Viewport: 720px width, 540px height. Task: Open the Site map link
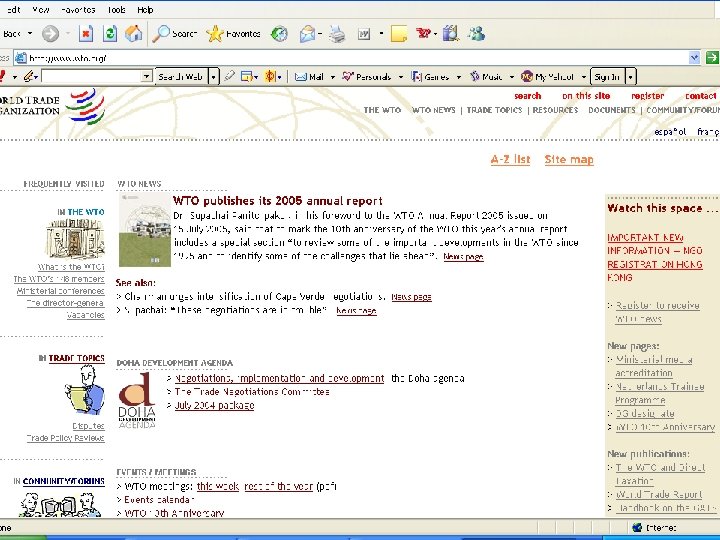(569, 159)
